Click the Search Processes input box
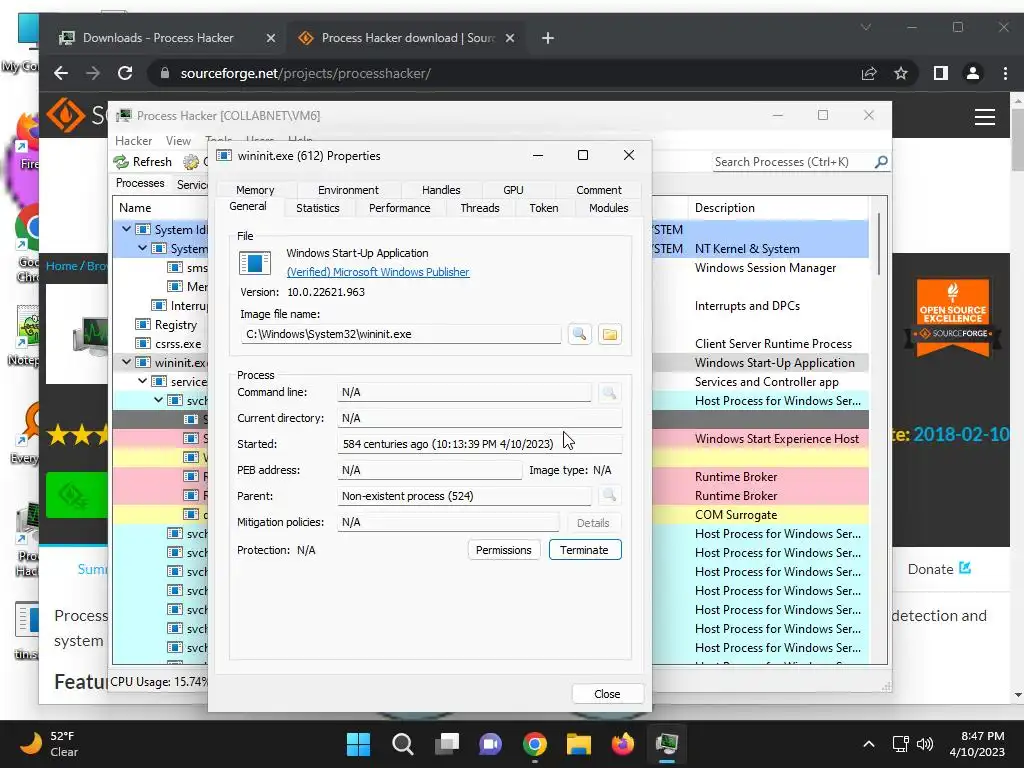This screenshot has height=768, width=1024. 793,161
